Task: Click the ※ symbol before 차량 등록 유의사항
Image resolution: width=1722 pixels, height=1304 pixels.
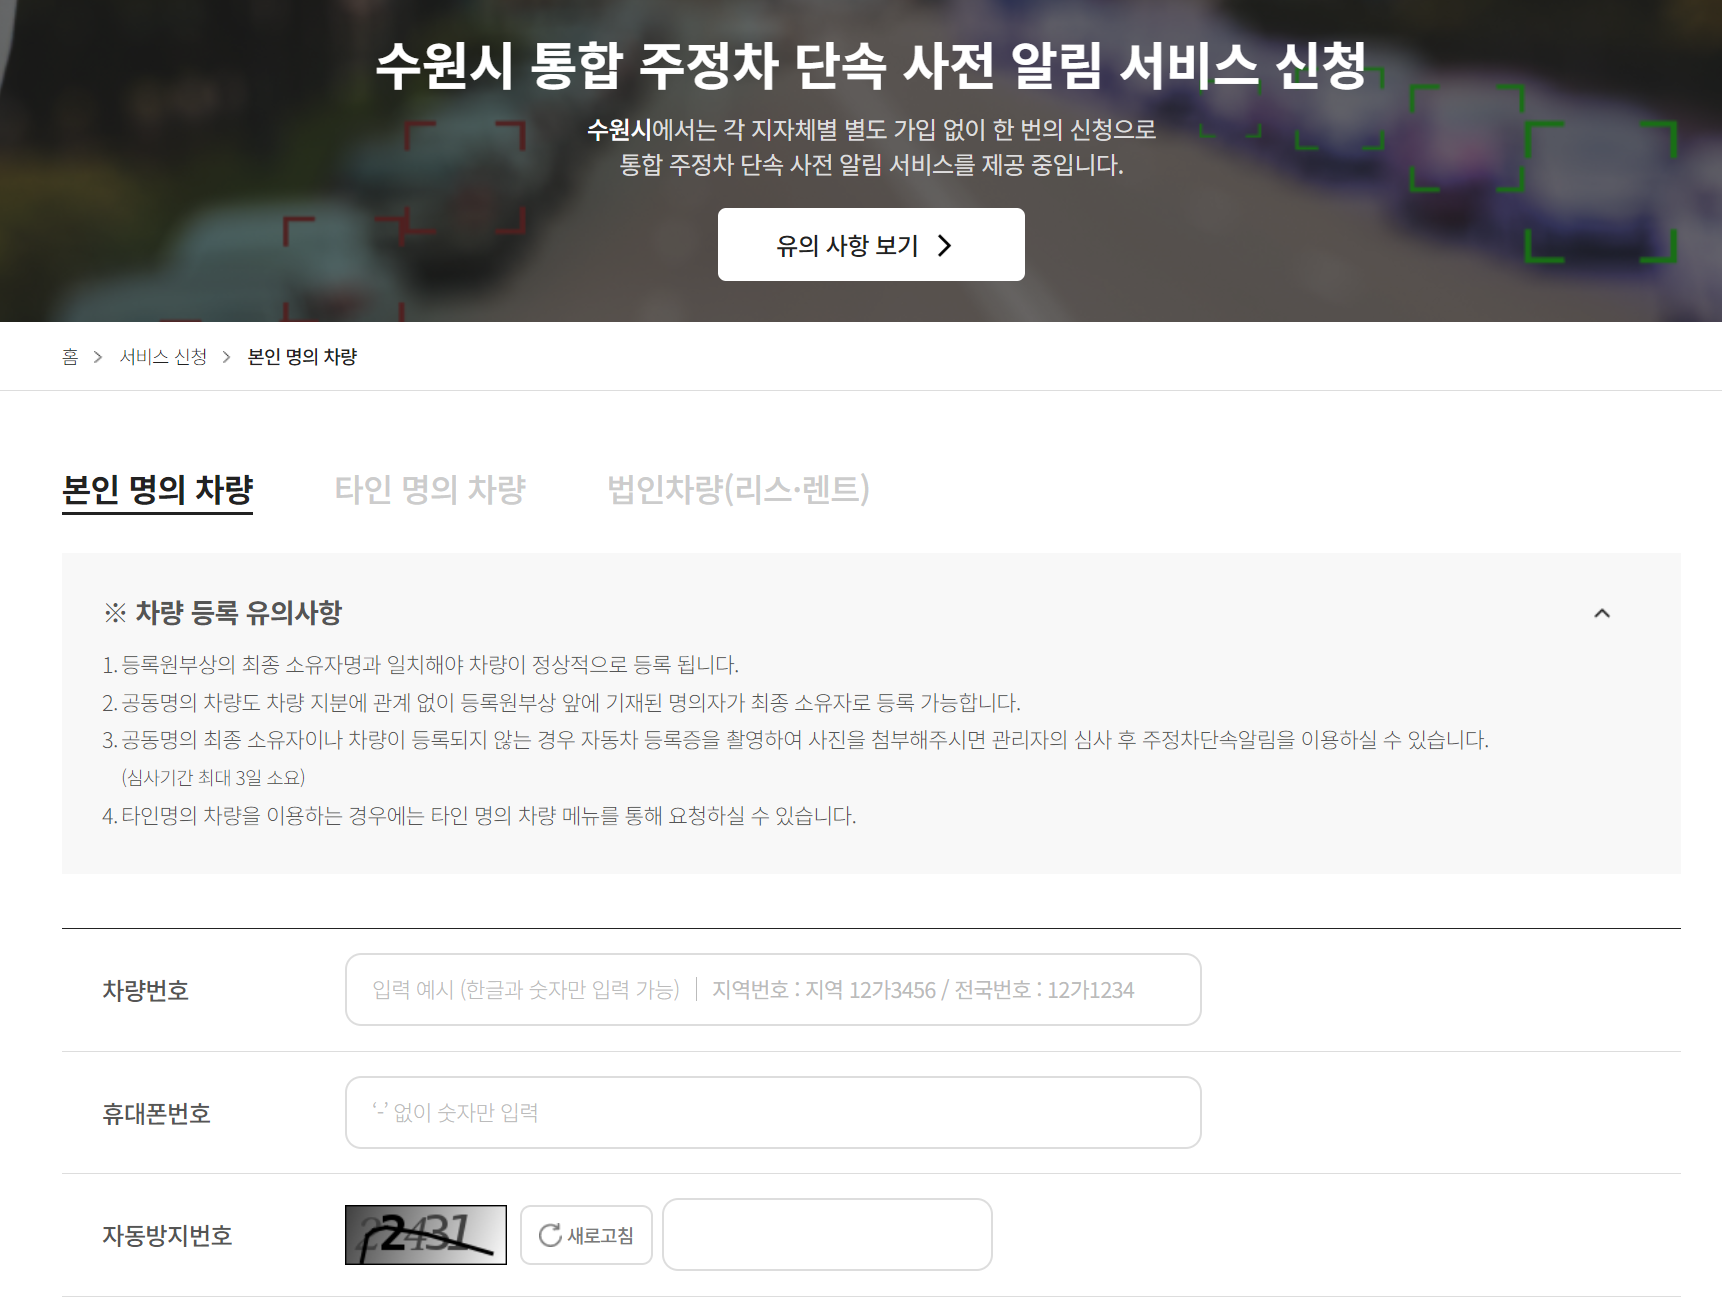Action: coord(114,612)
